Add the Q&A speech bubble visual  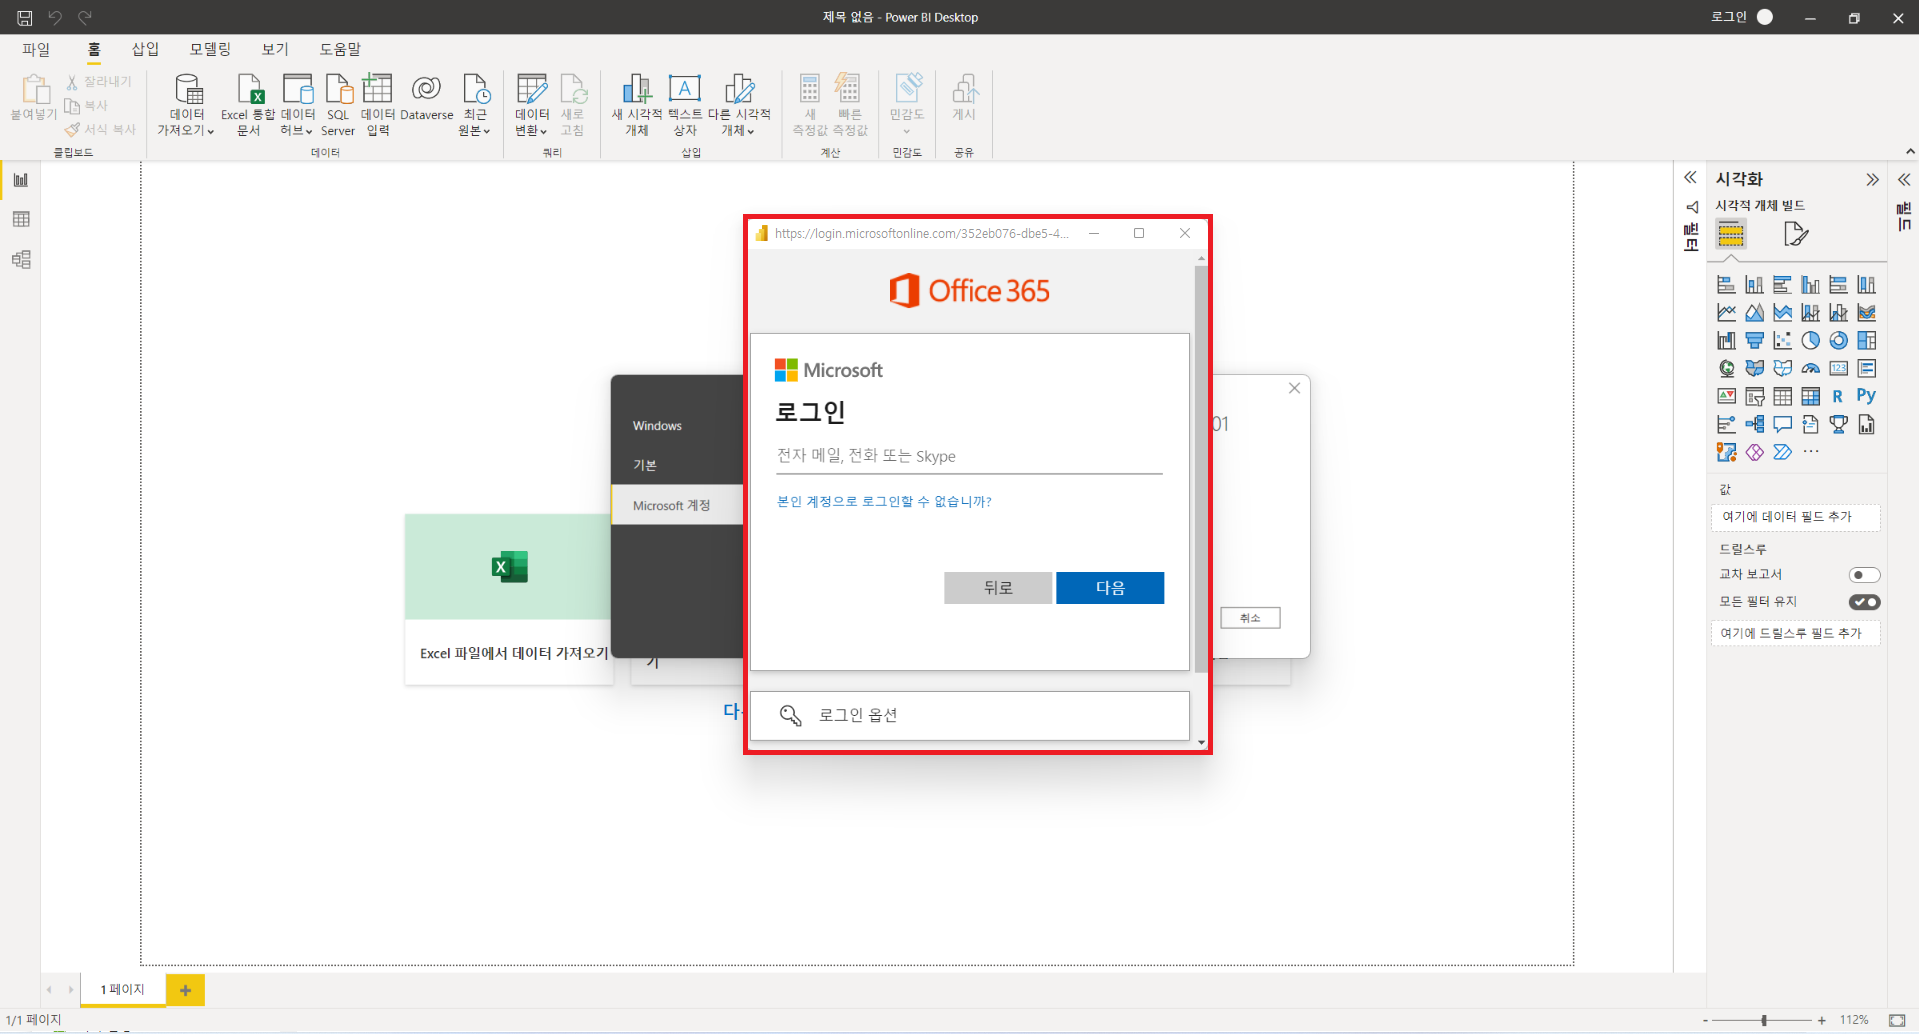click(1782, 425)
